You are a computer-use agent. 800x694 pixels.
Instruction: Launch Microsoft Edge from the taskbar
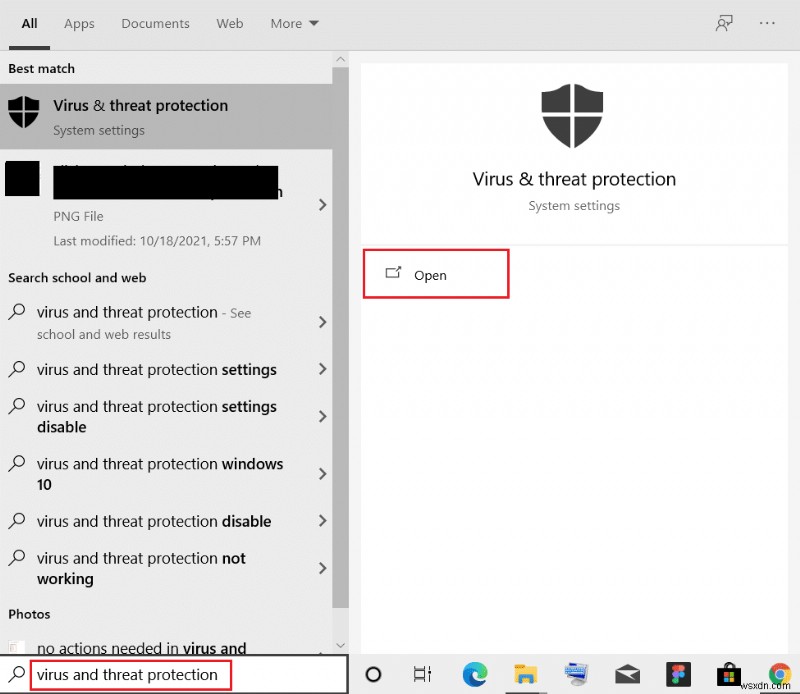pos(473,674)
